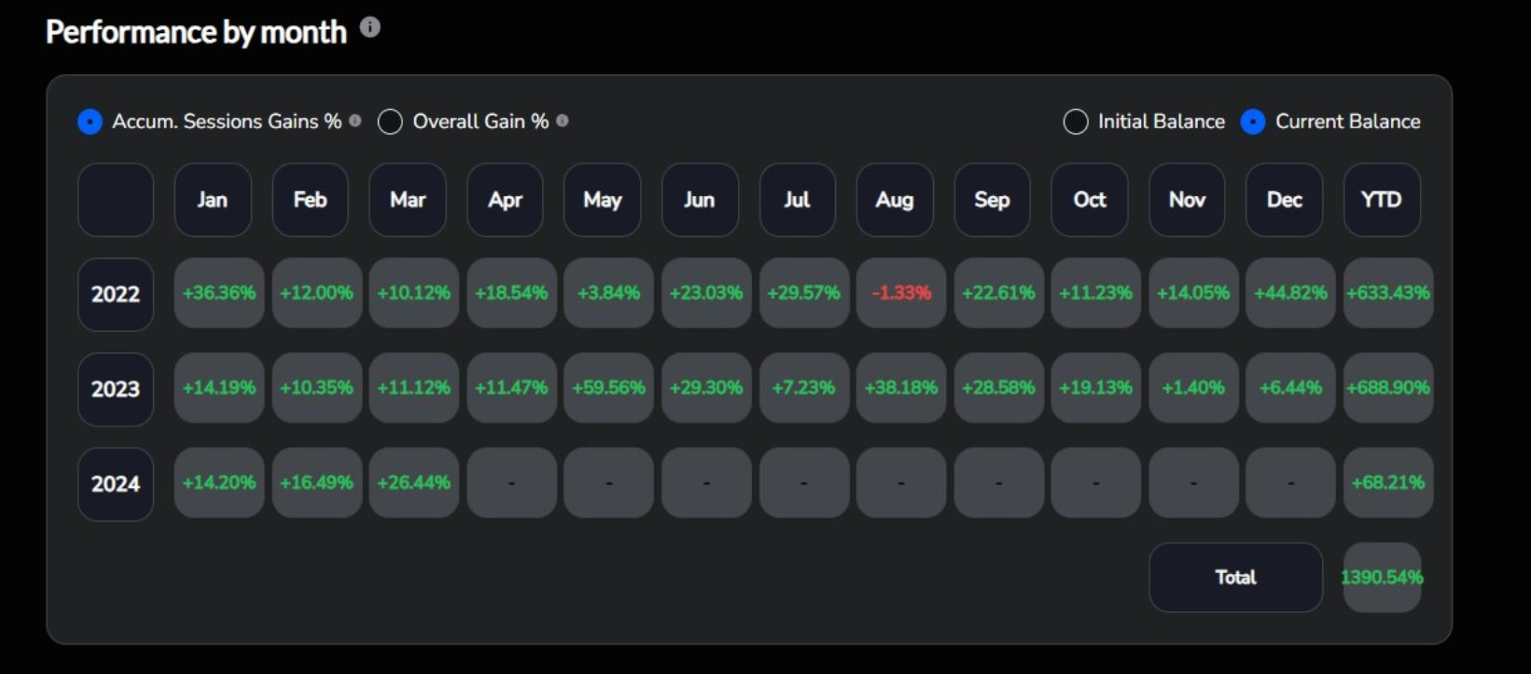Select Accum. Sessions Gains % radio button
1531x674 pixels.
coord(90,122)
